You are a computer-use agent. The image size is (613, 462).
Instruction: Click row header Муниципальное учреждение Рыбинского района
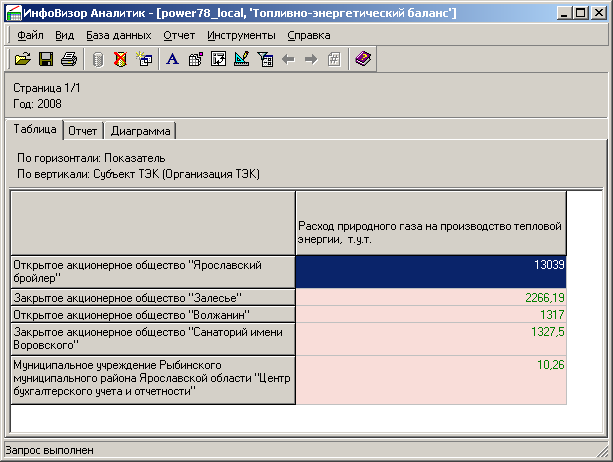153,380
